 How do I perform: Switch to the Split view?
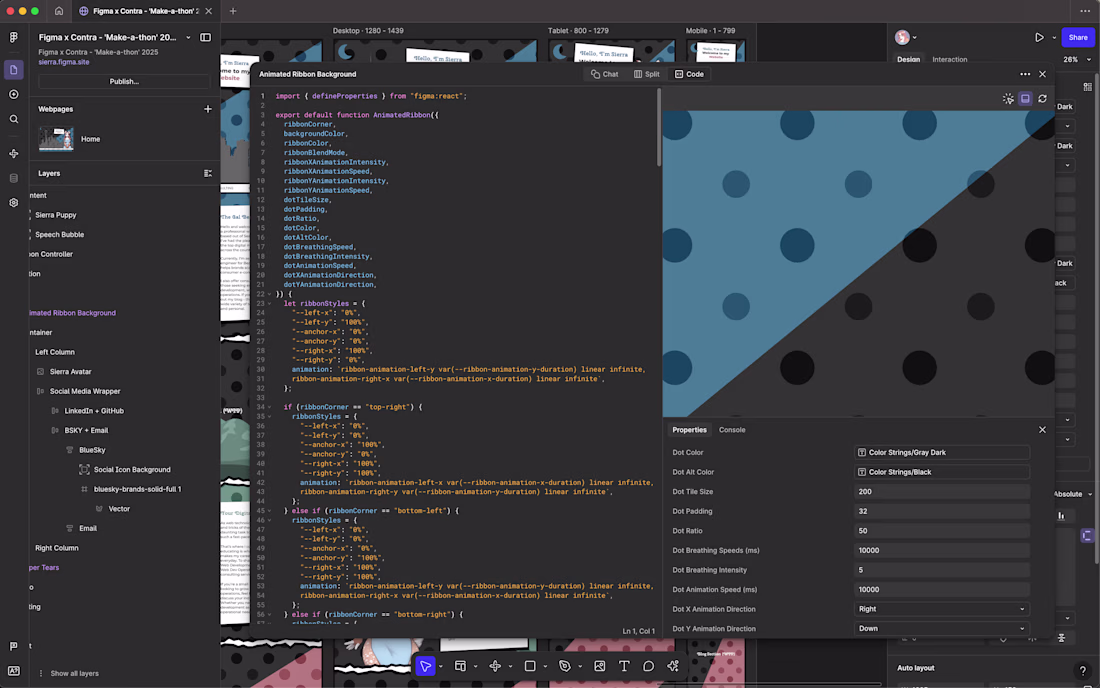(647, 74)
